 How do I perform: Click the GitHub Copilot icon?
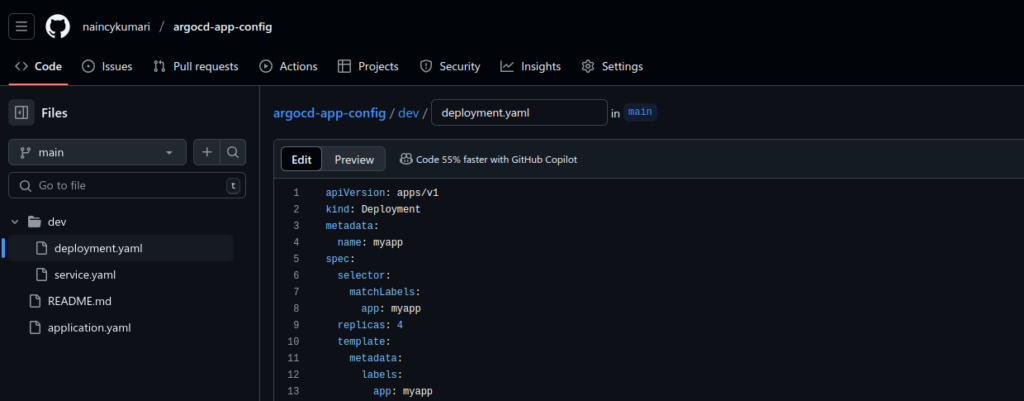coord(406,159)
